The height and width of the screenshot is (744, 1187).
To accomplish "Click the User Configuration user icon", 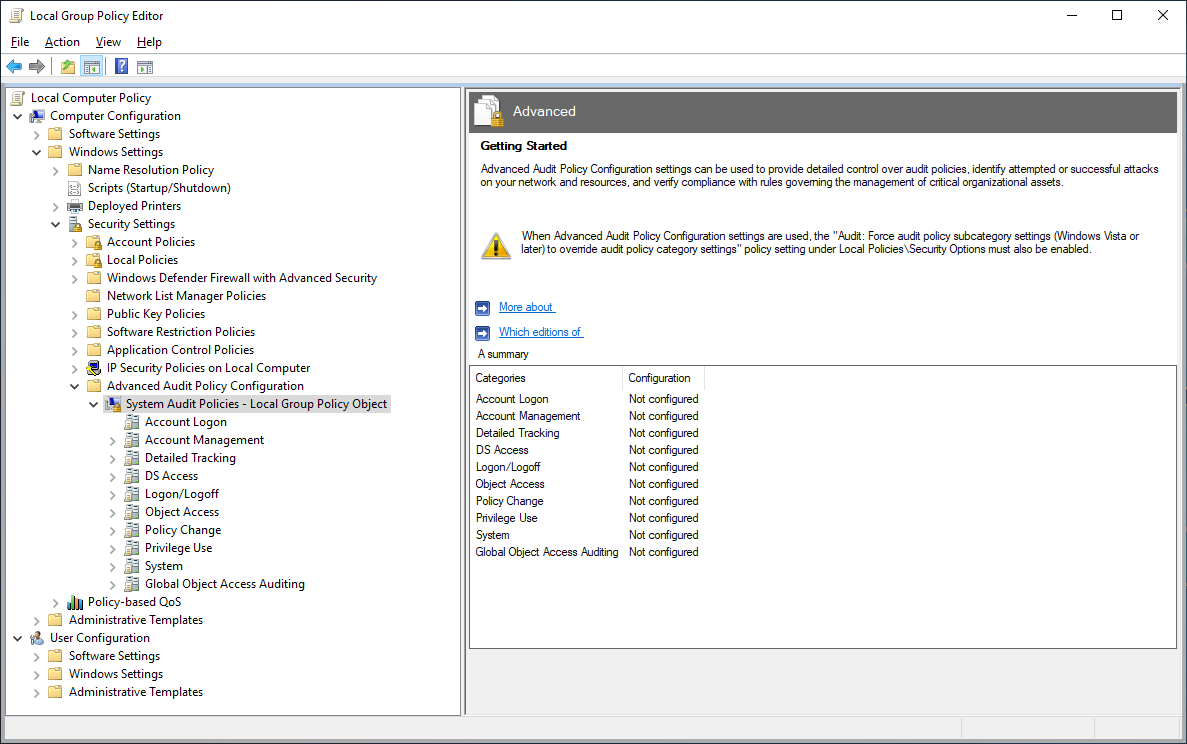I will tap(37, 638).
